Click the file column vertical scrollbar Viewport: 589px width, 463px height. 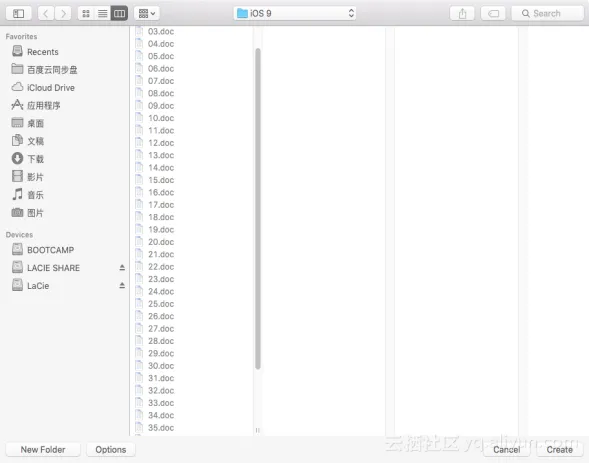[258, 209]
